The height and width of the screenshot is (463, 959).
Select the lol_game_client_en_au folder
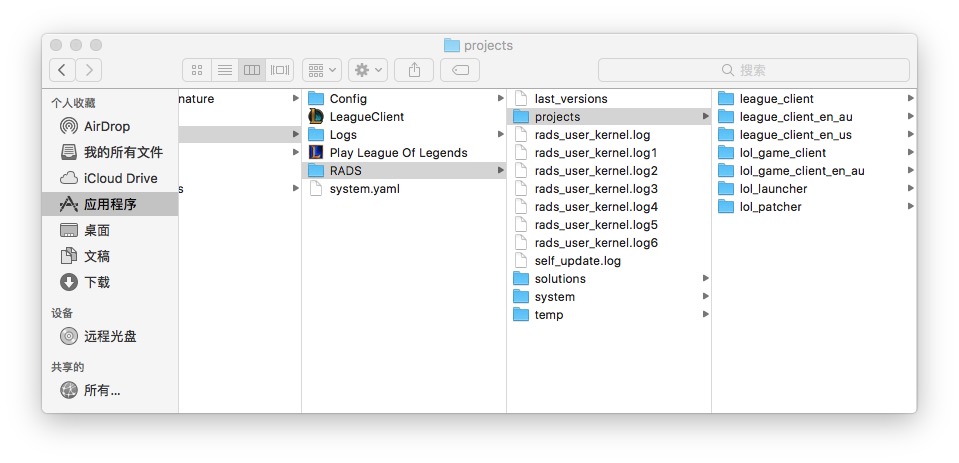(x=815, y=171)
